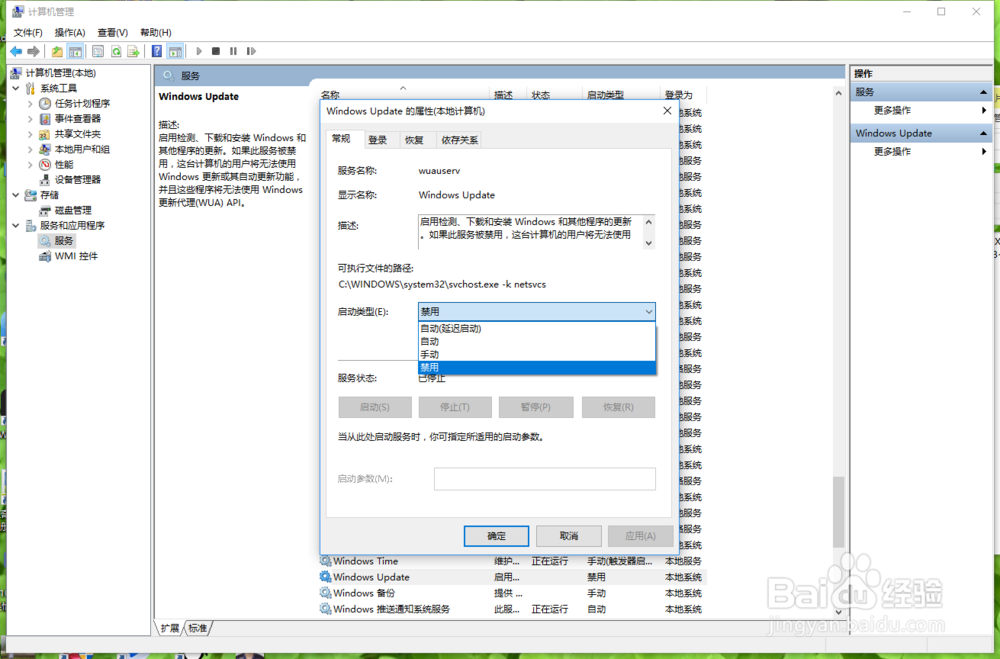
Task: Open 本地用户和组 in the tree
Action: [82, 149]
